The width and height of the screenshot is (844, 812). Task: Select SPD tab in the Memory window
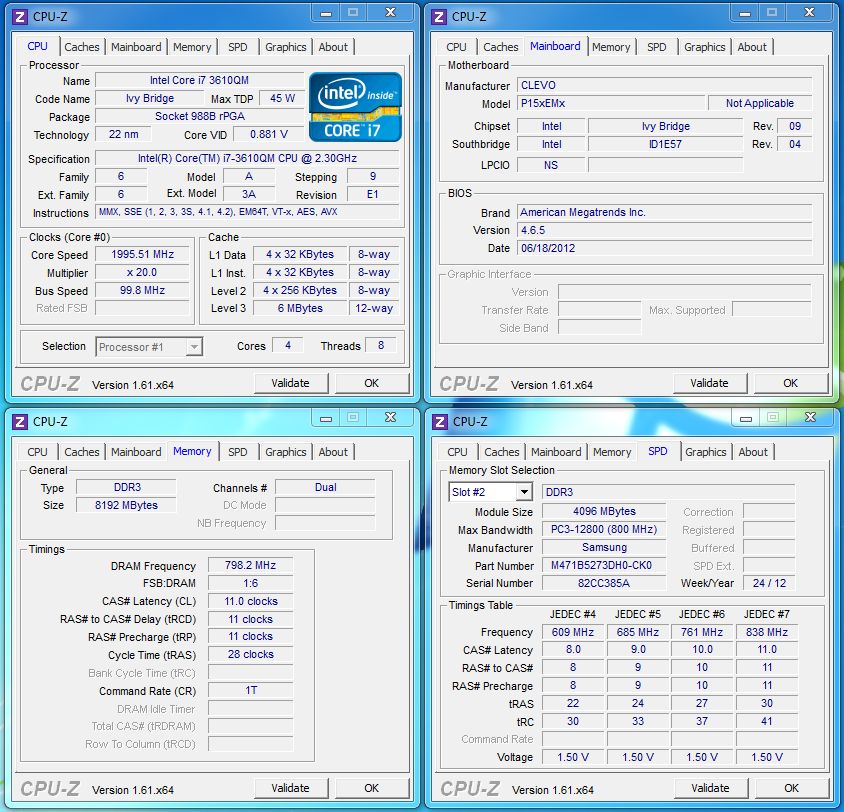[238, 452]
